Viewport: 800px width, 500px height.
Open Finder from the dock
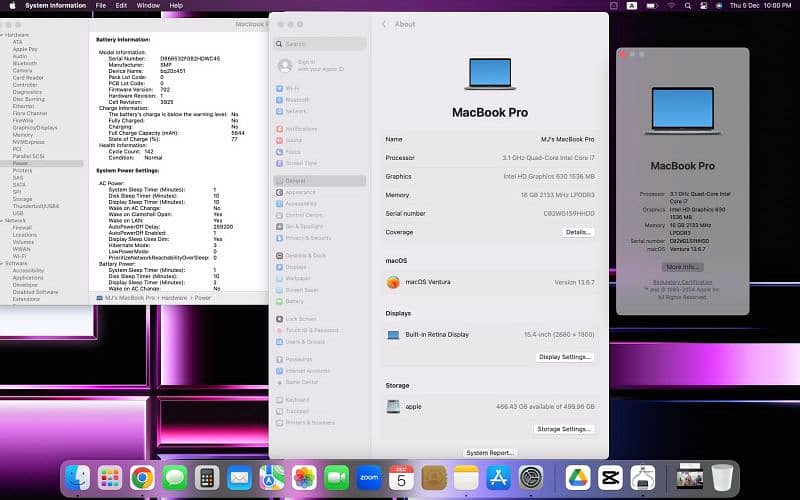click(78, 478)
